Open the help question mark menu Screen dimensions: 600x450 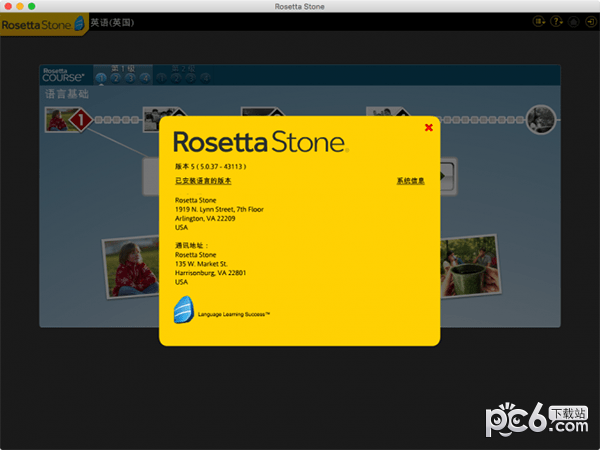pos(556,22)
